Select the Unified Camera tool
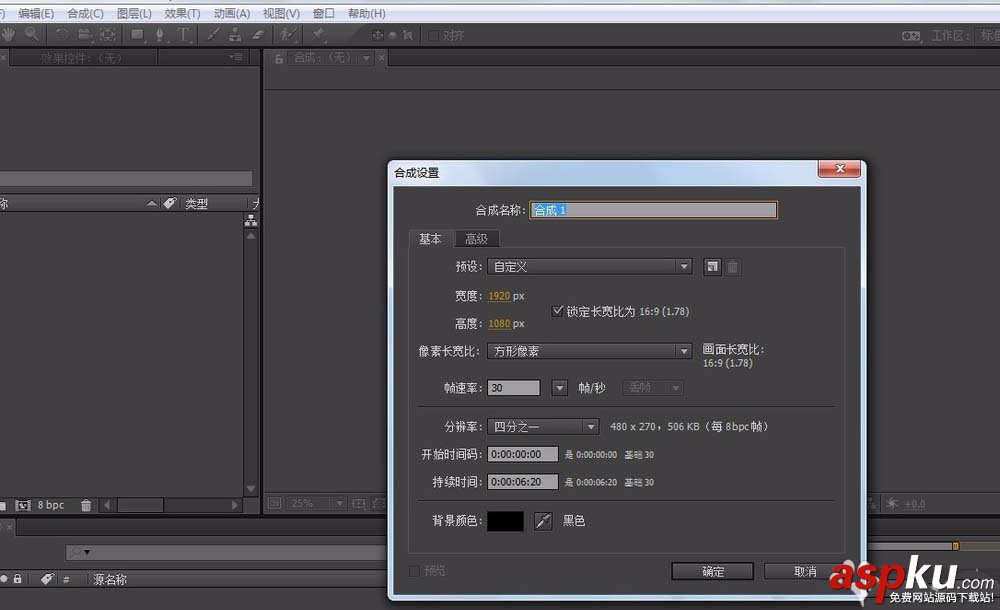The image size is (1000, 610). coord(84,34)
